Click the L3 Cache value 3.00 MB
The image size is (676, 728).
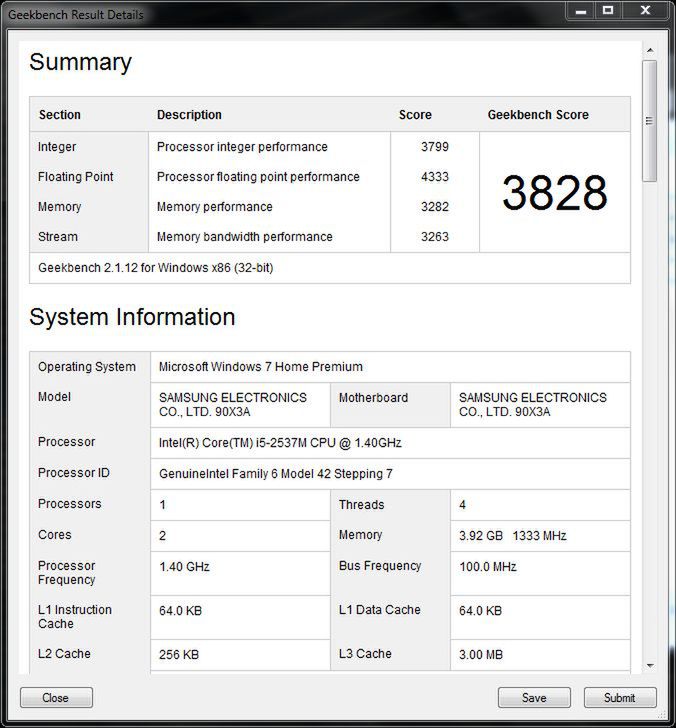click(x=481, y=655)
